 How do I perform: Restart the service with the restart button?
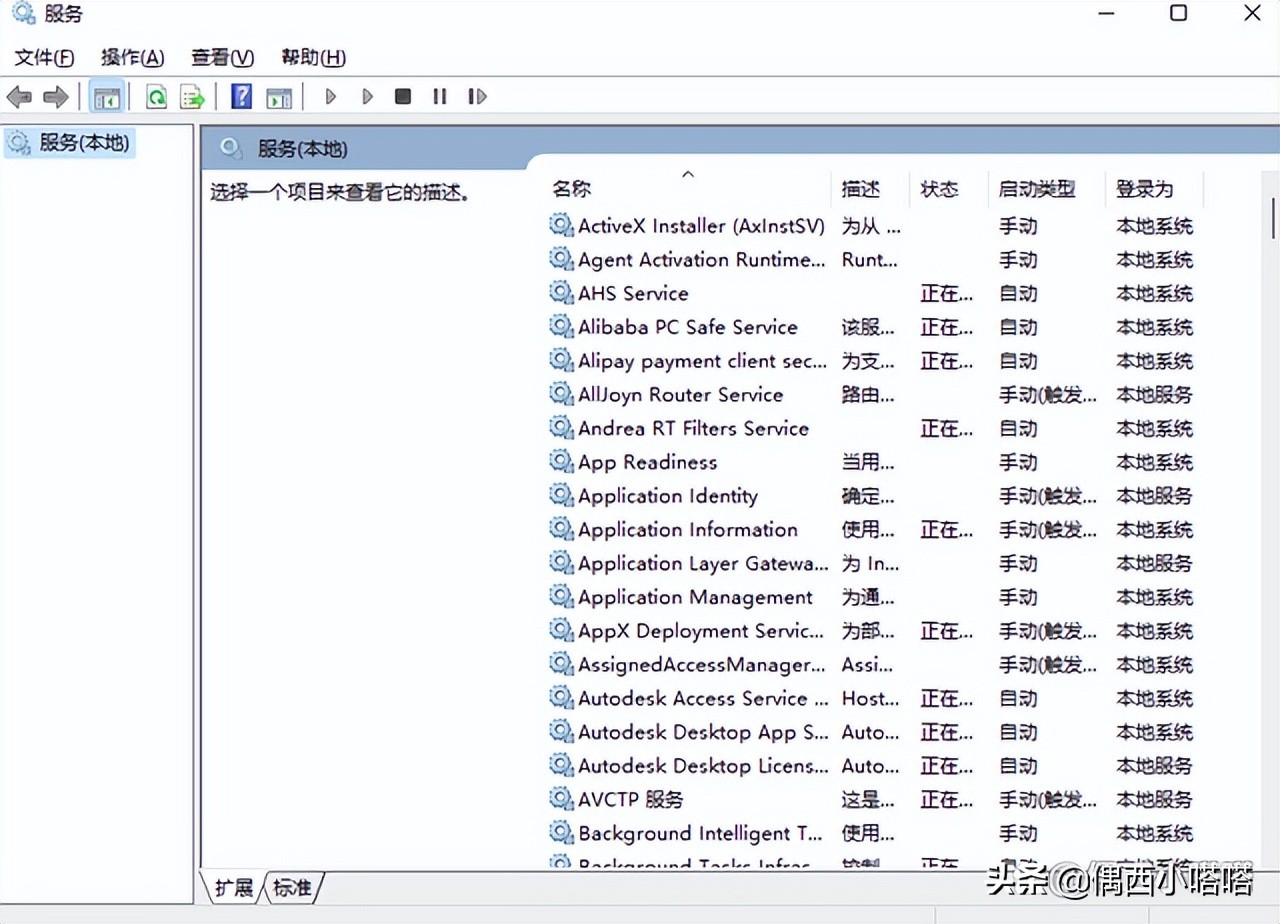tap(477, 96)
